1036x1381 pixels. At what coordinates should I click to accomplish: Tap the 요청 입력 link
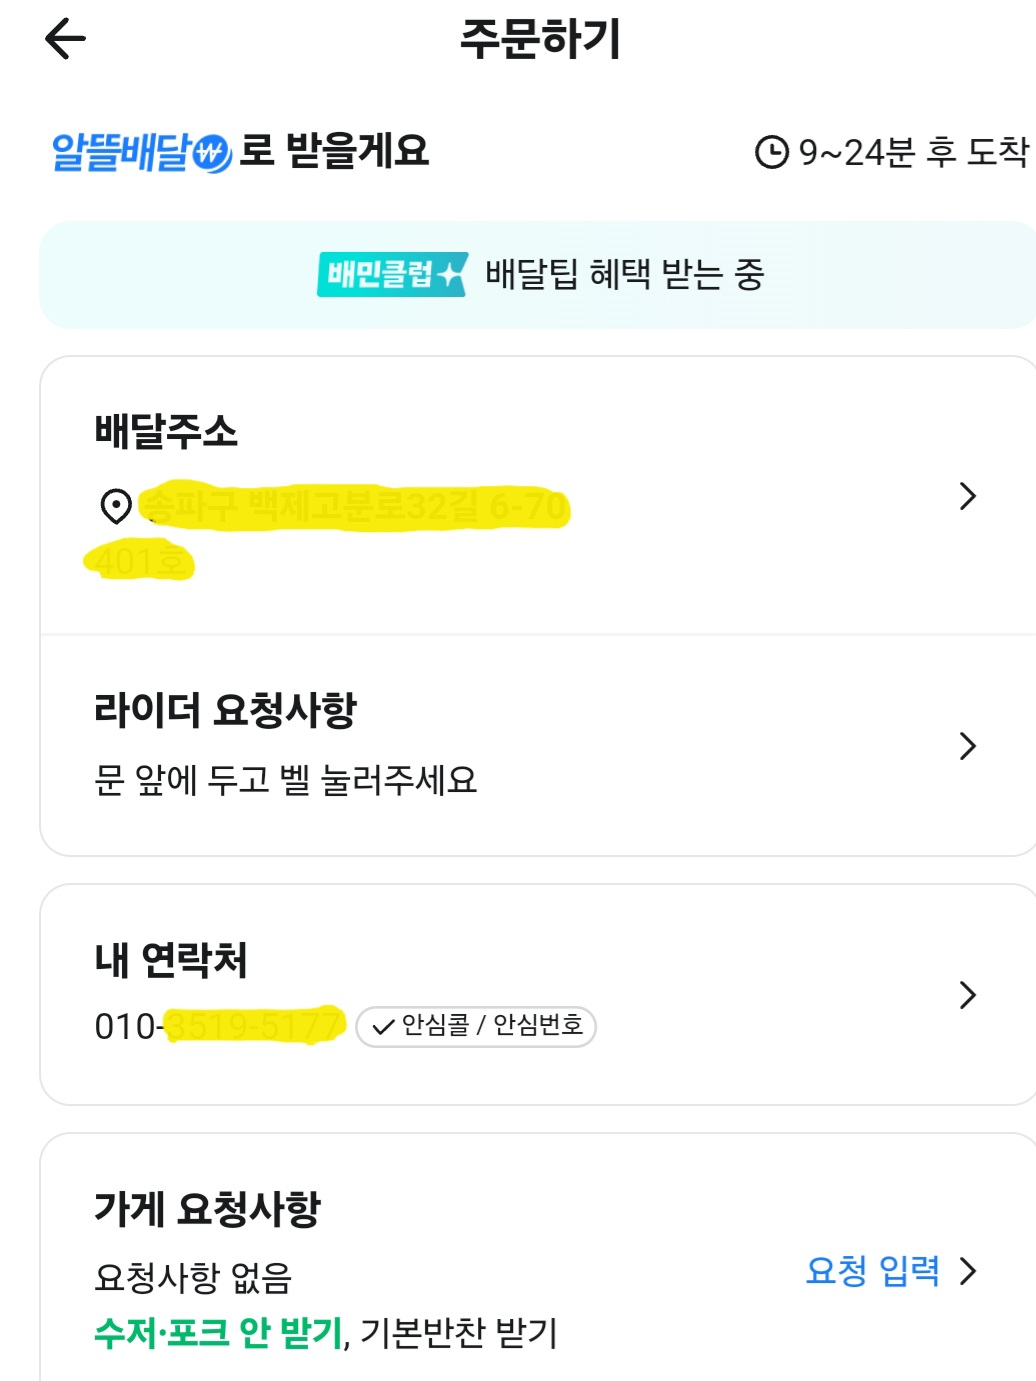click(x=873, y=1271)
